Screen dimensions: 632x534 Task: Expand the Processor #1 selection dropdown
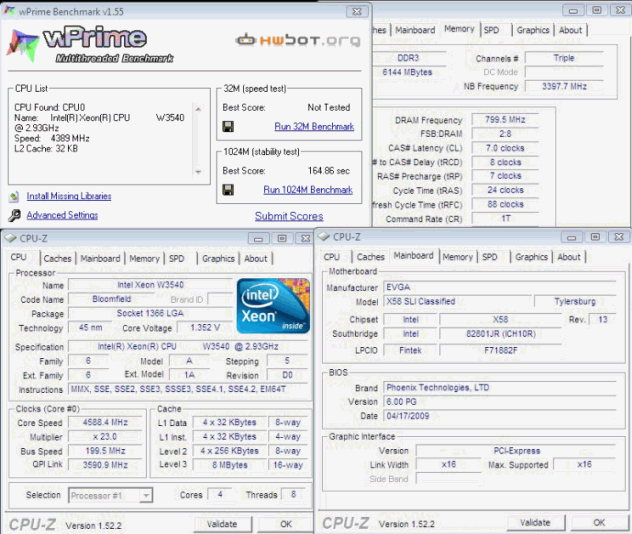146,495
